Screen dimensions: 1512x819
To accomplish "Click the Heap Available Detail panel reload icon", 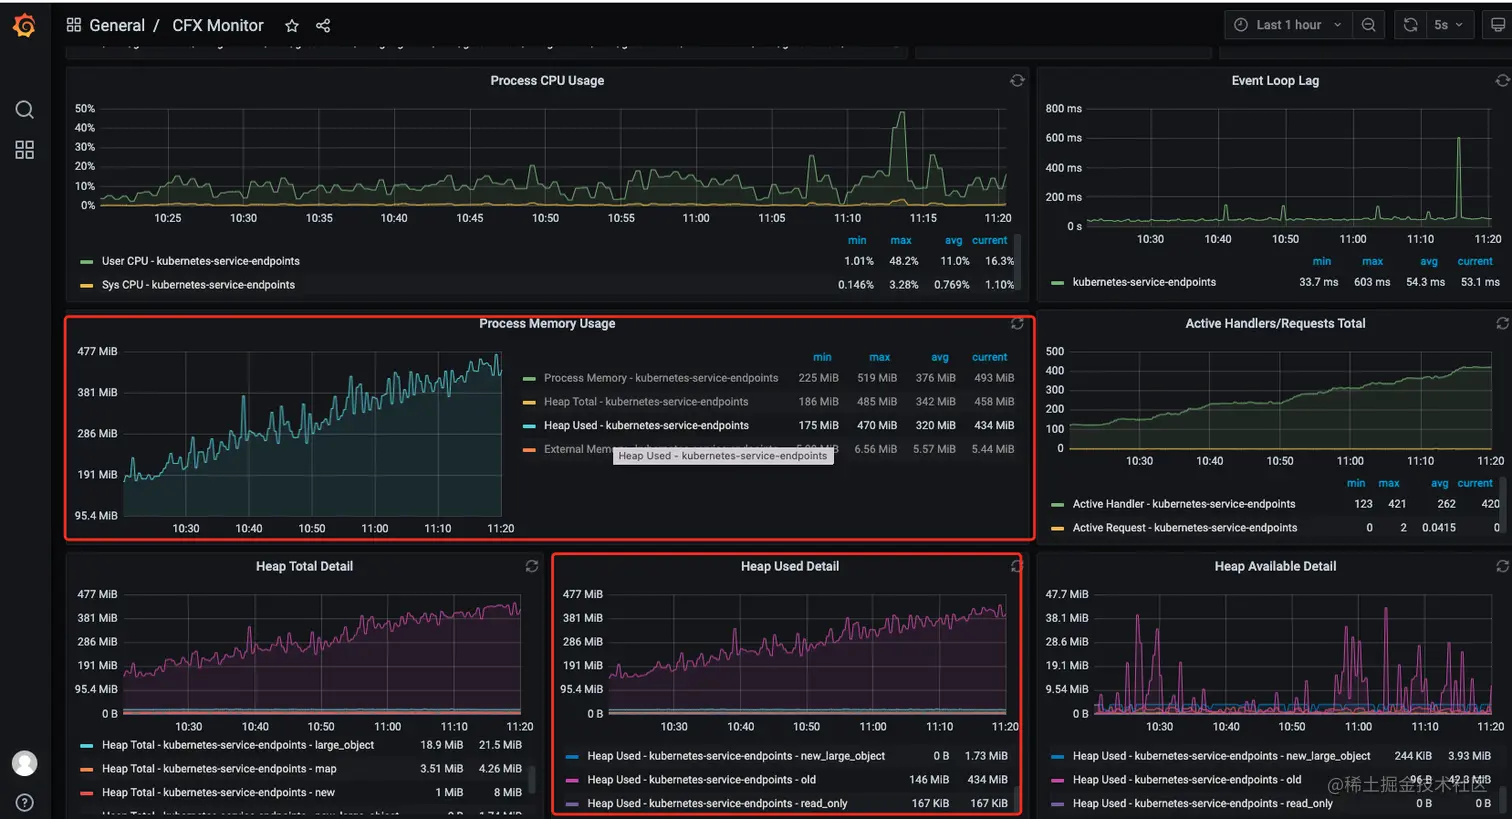I will [1502, 567].
